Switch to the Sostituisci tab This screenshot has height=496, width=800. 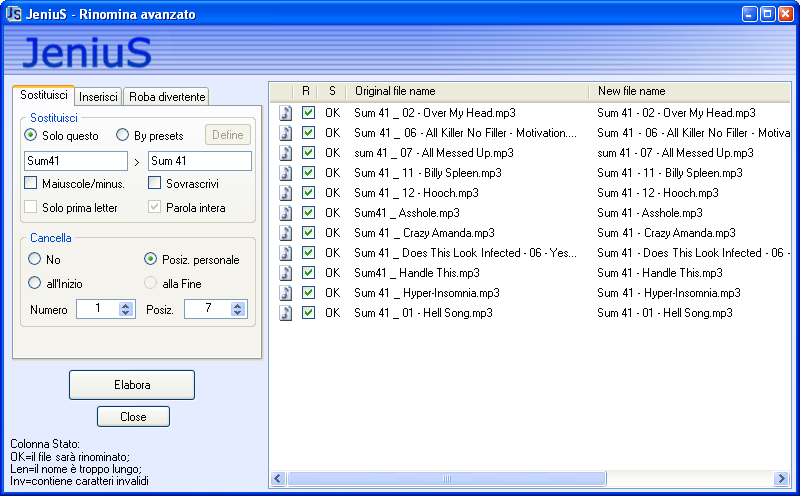[x=44, y=95]
